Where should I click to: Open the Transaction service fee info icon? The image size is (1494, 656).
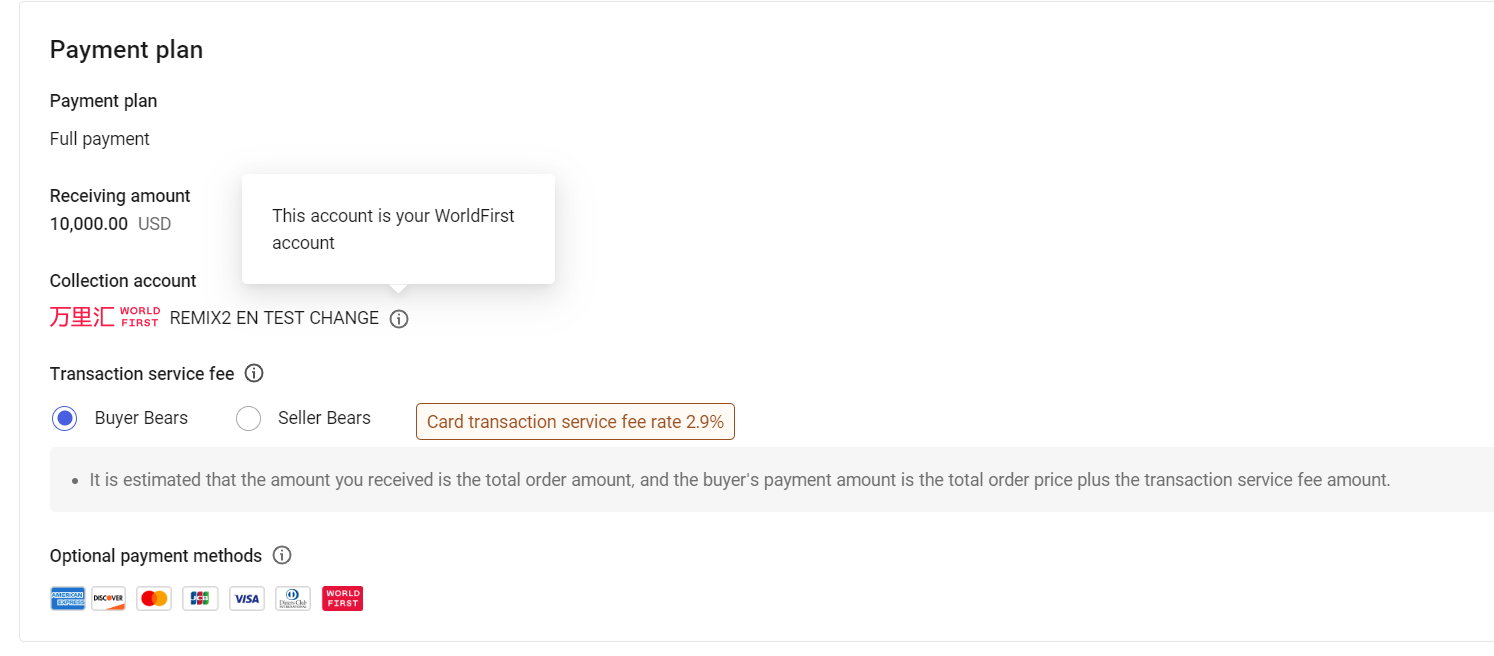(x=254, y=373)
